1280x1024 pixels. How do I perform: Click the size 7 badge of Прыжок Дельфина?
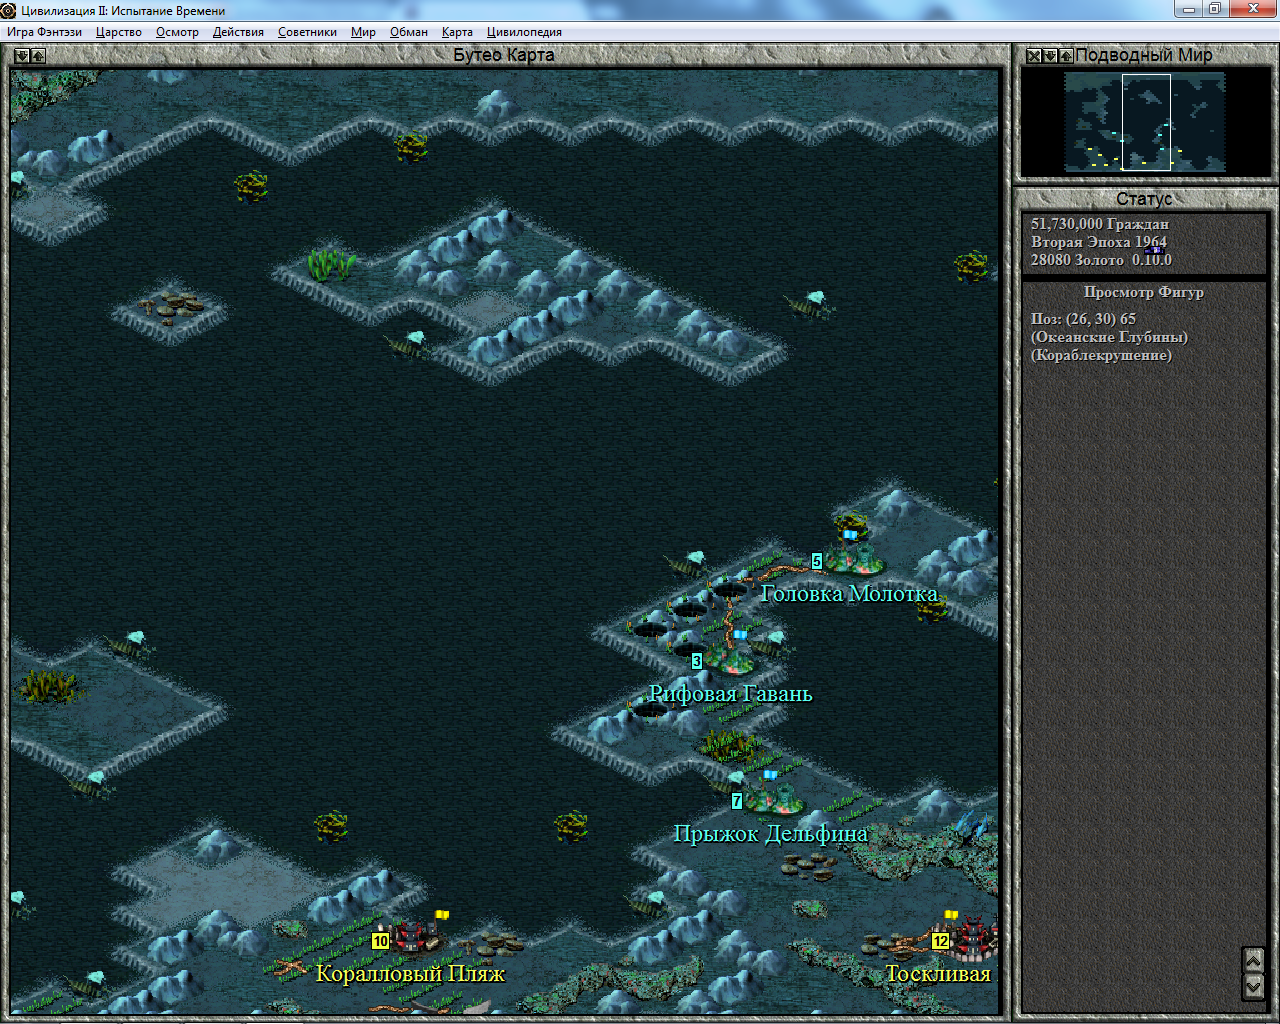click(737, 801)
